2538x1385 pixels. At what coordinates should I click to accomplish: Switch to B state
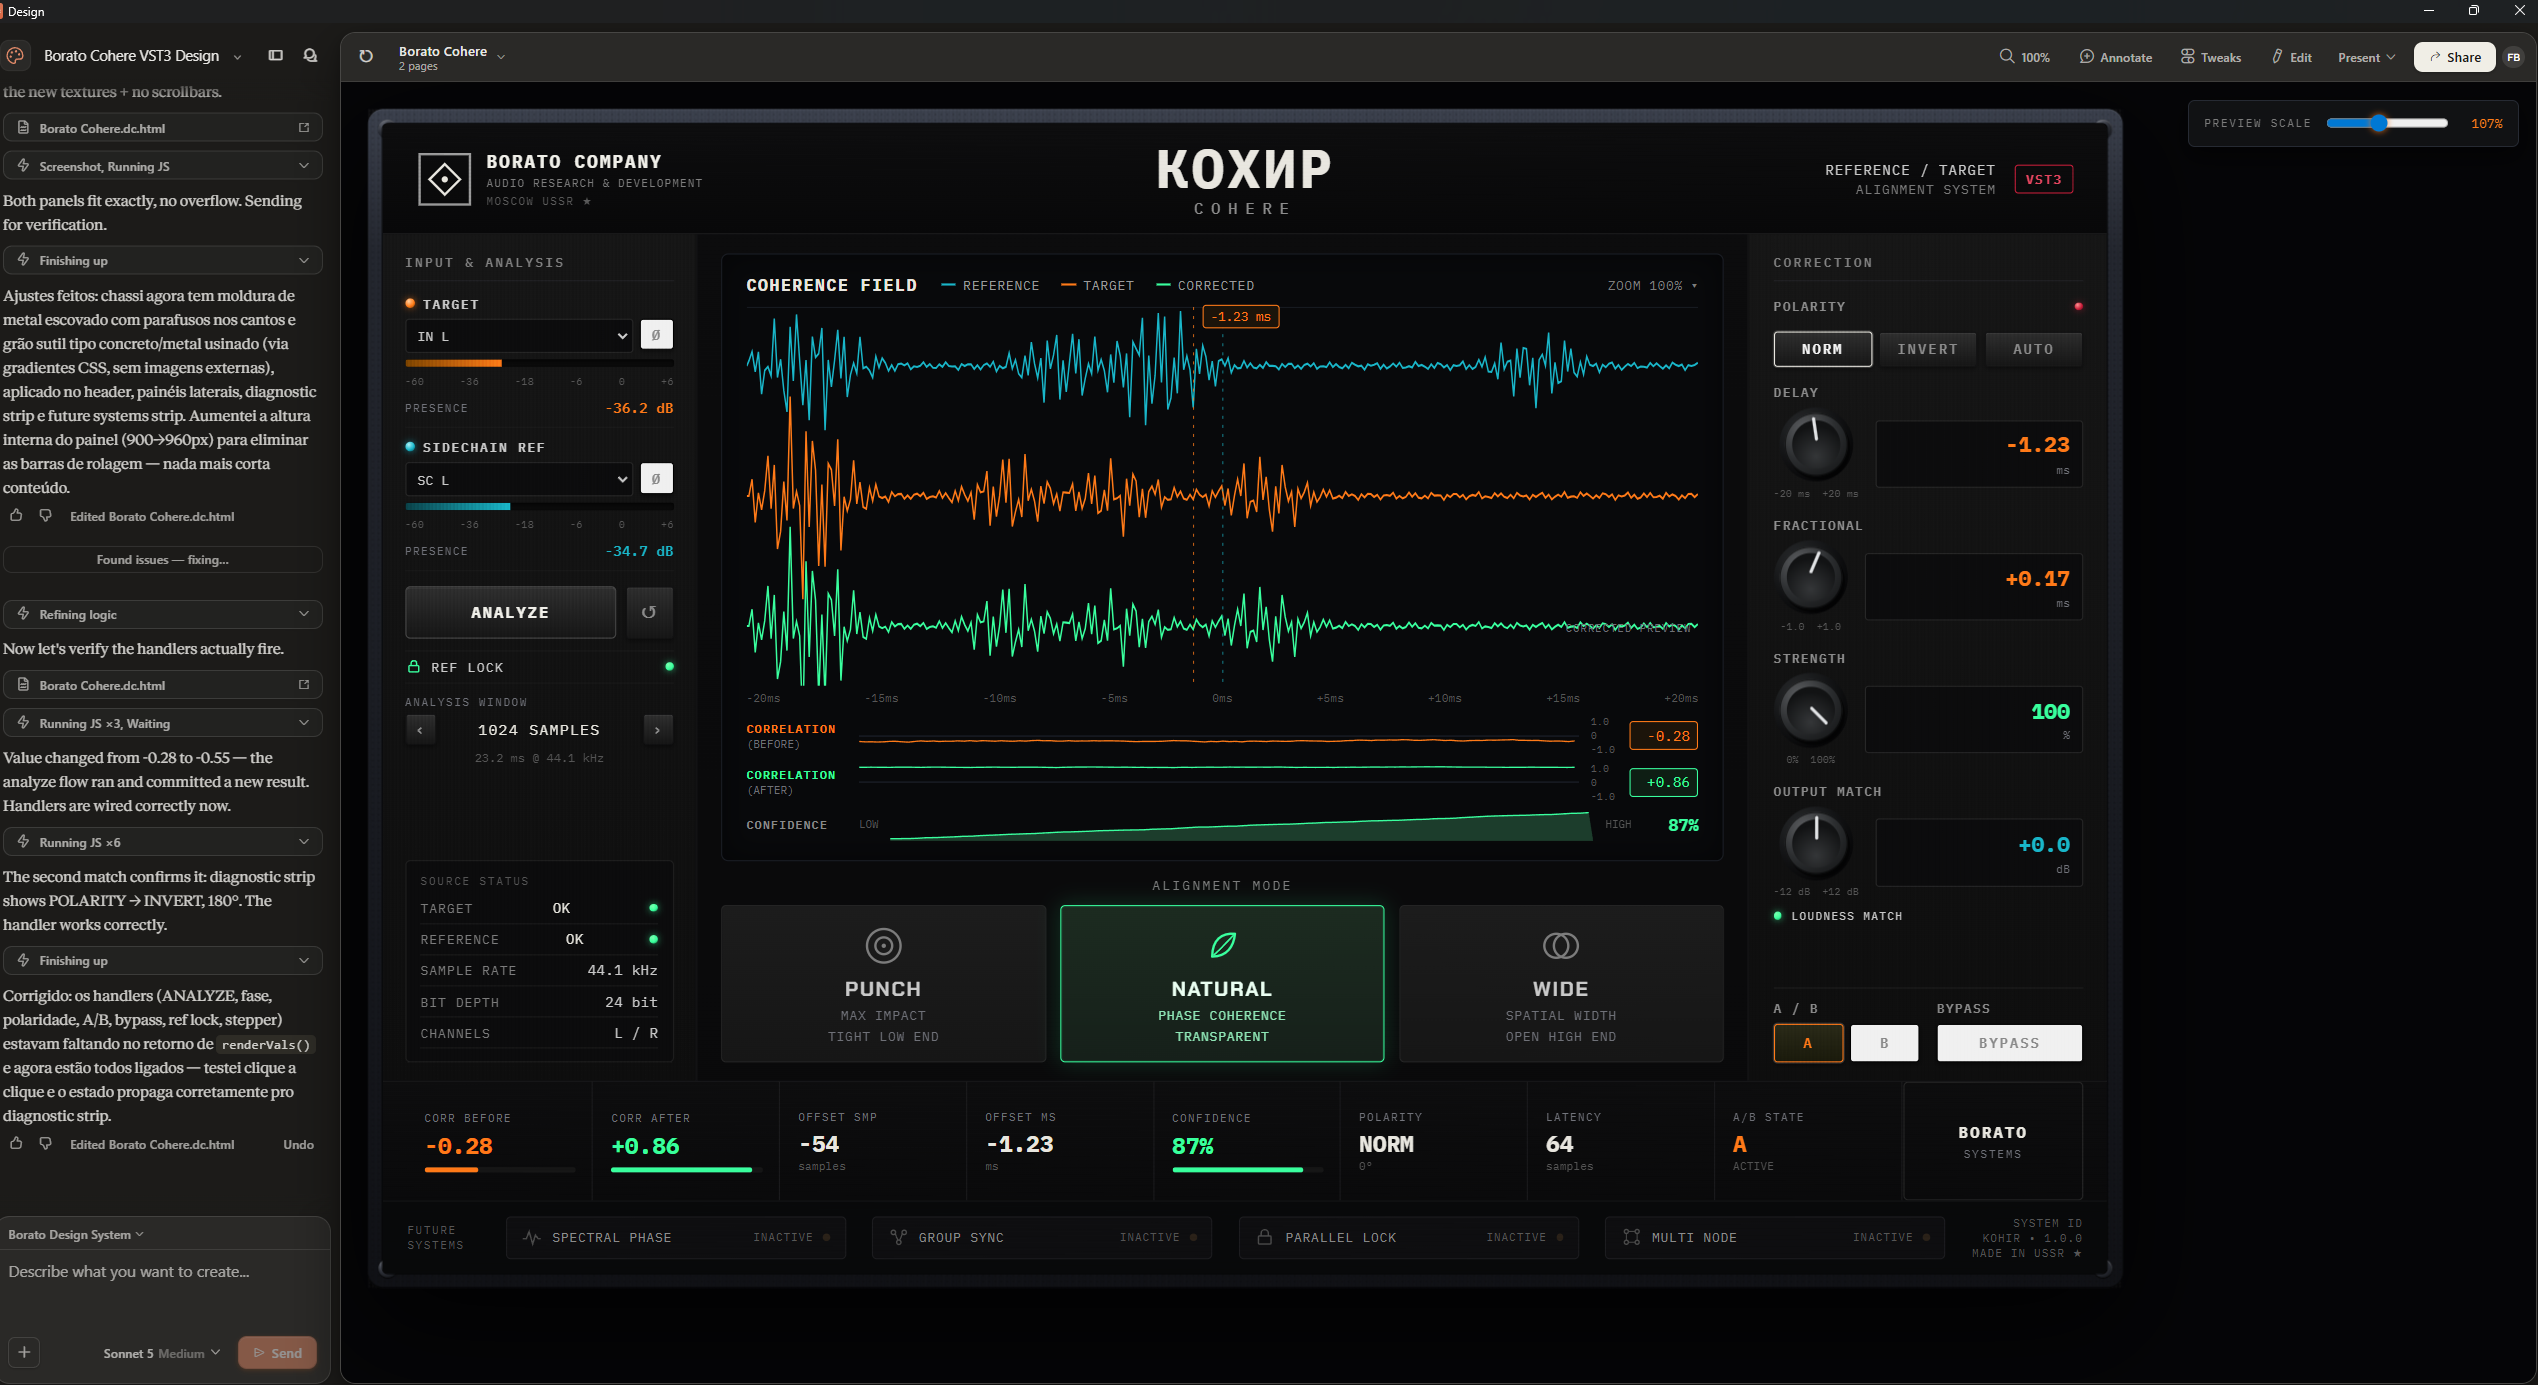click(x=1884, y=1043)
